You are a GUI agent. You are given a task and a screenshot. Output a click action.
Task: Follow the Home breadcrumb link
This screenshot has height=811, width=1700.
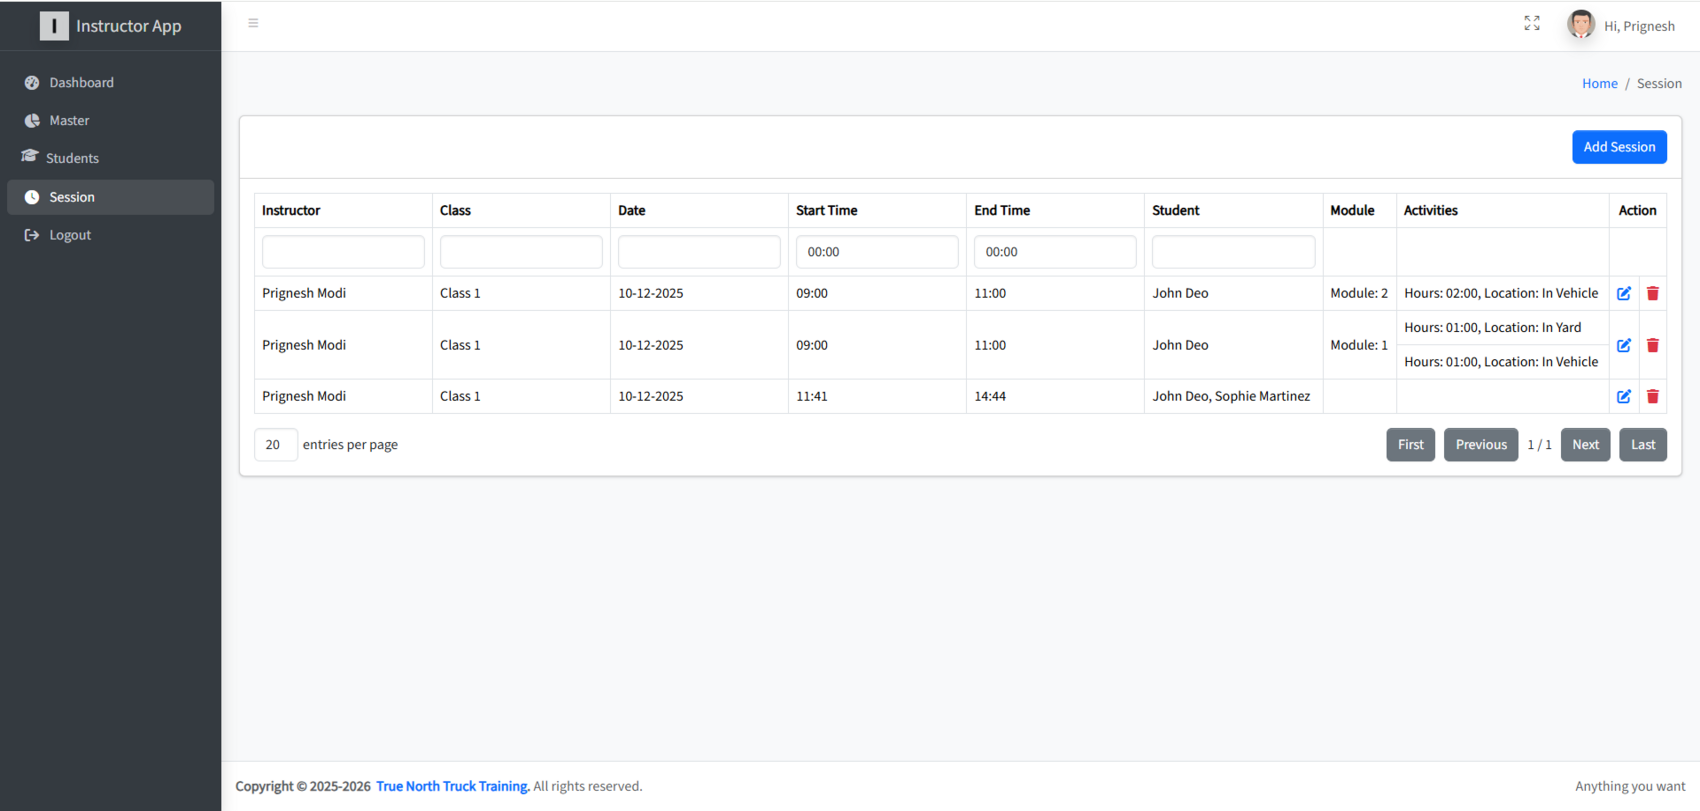point(1599,84)
